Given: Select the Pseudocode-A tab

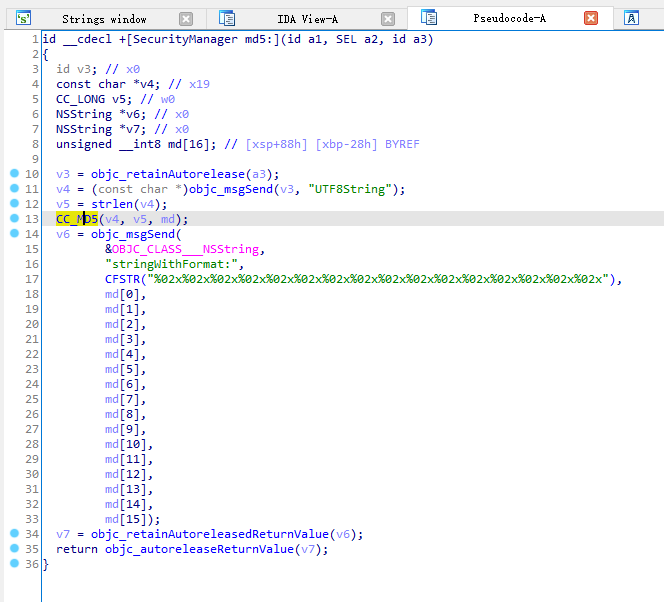Looking at the screenshot, I should point(509,18).
